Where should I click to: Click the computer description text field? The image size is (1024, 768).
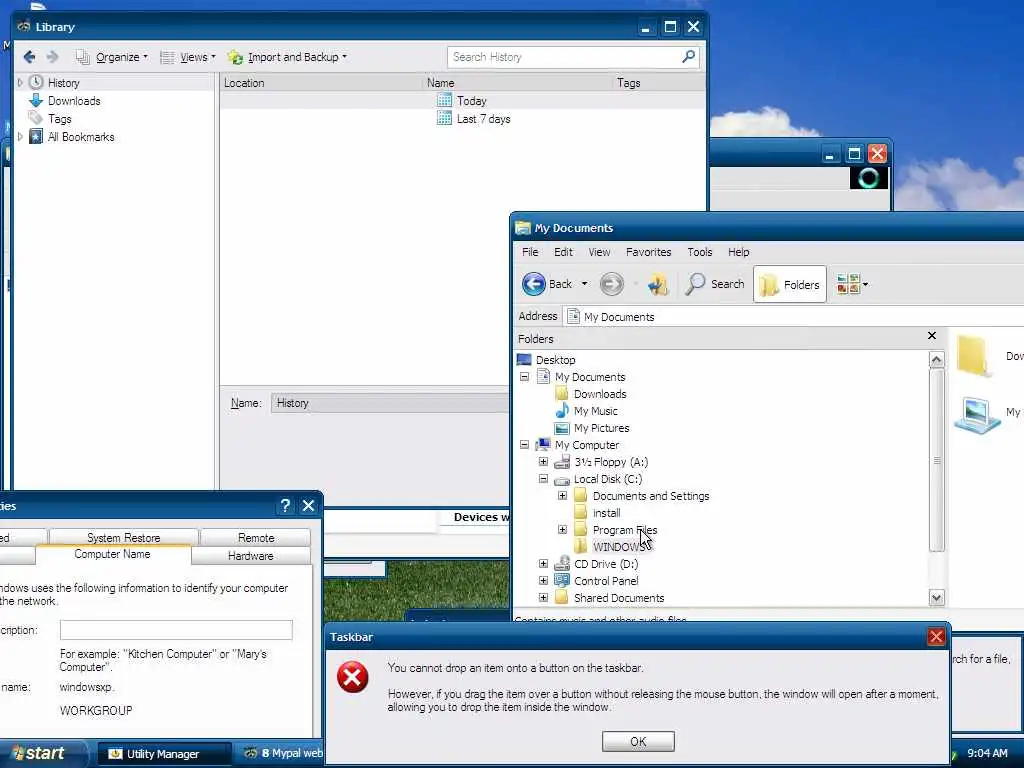(x=176, y=630)
